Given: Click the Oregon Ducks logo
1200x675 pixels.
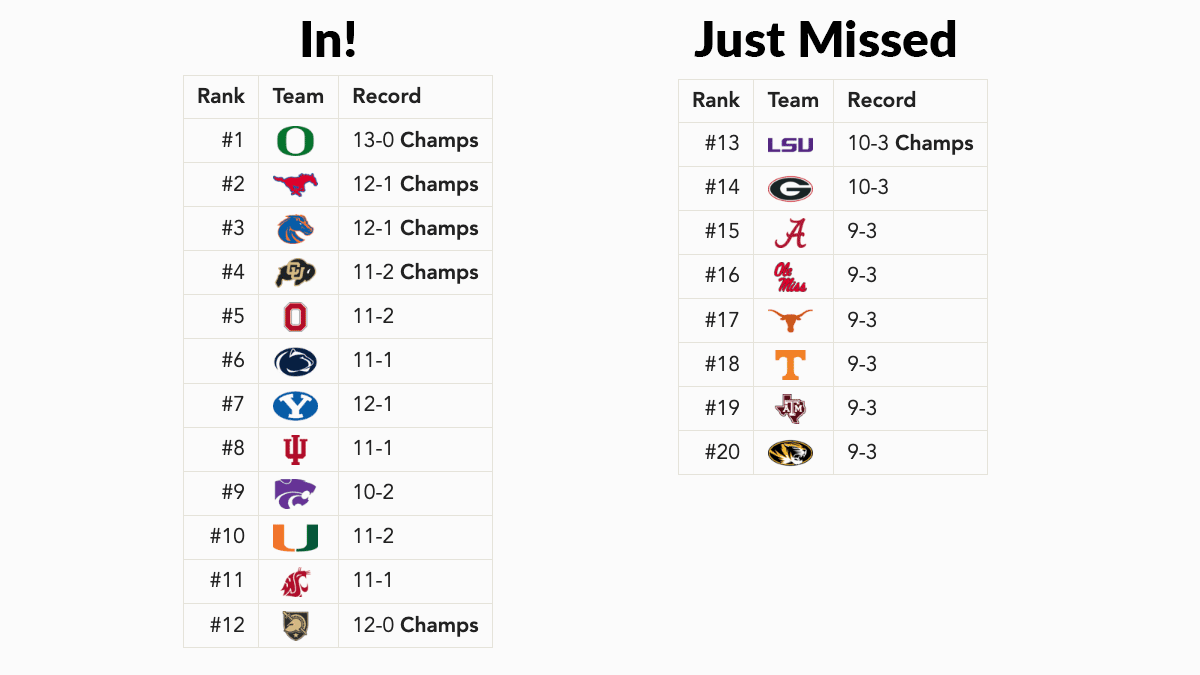Looking at the screenshot, I should tap(295, 141).
